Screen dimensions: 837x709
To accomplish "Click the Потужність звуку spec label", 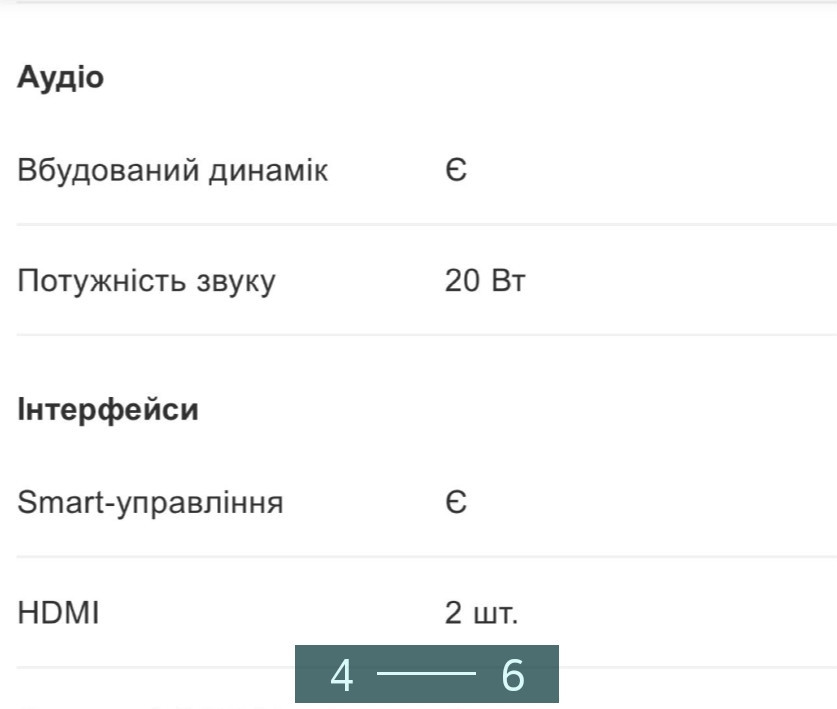I will [143, 281].
